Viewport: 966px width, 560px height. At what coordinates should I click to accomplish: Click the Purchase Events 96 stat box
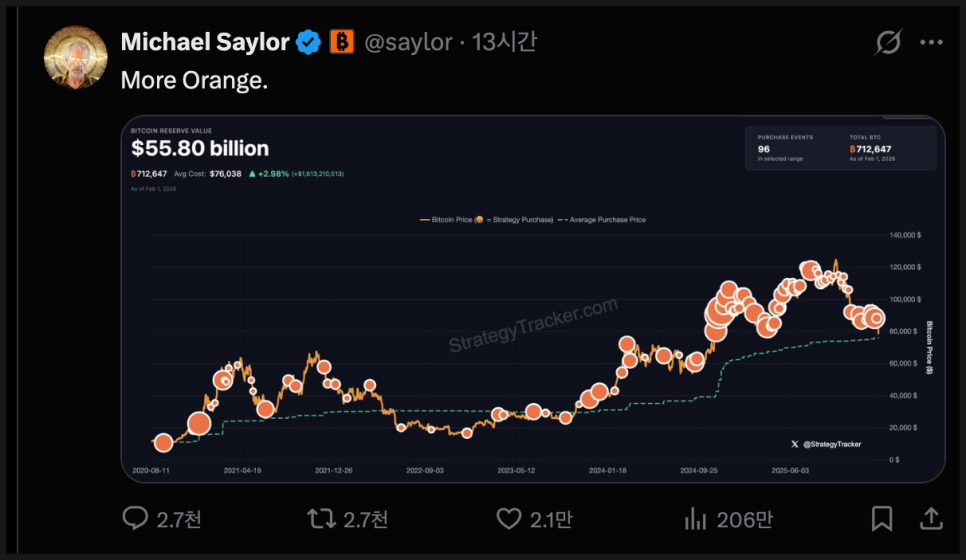(785, 147)
